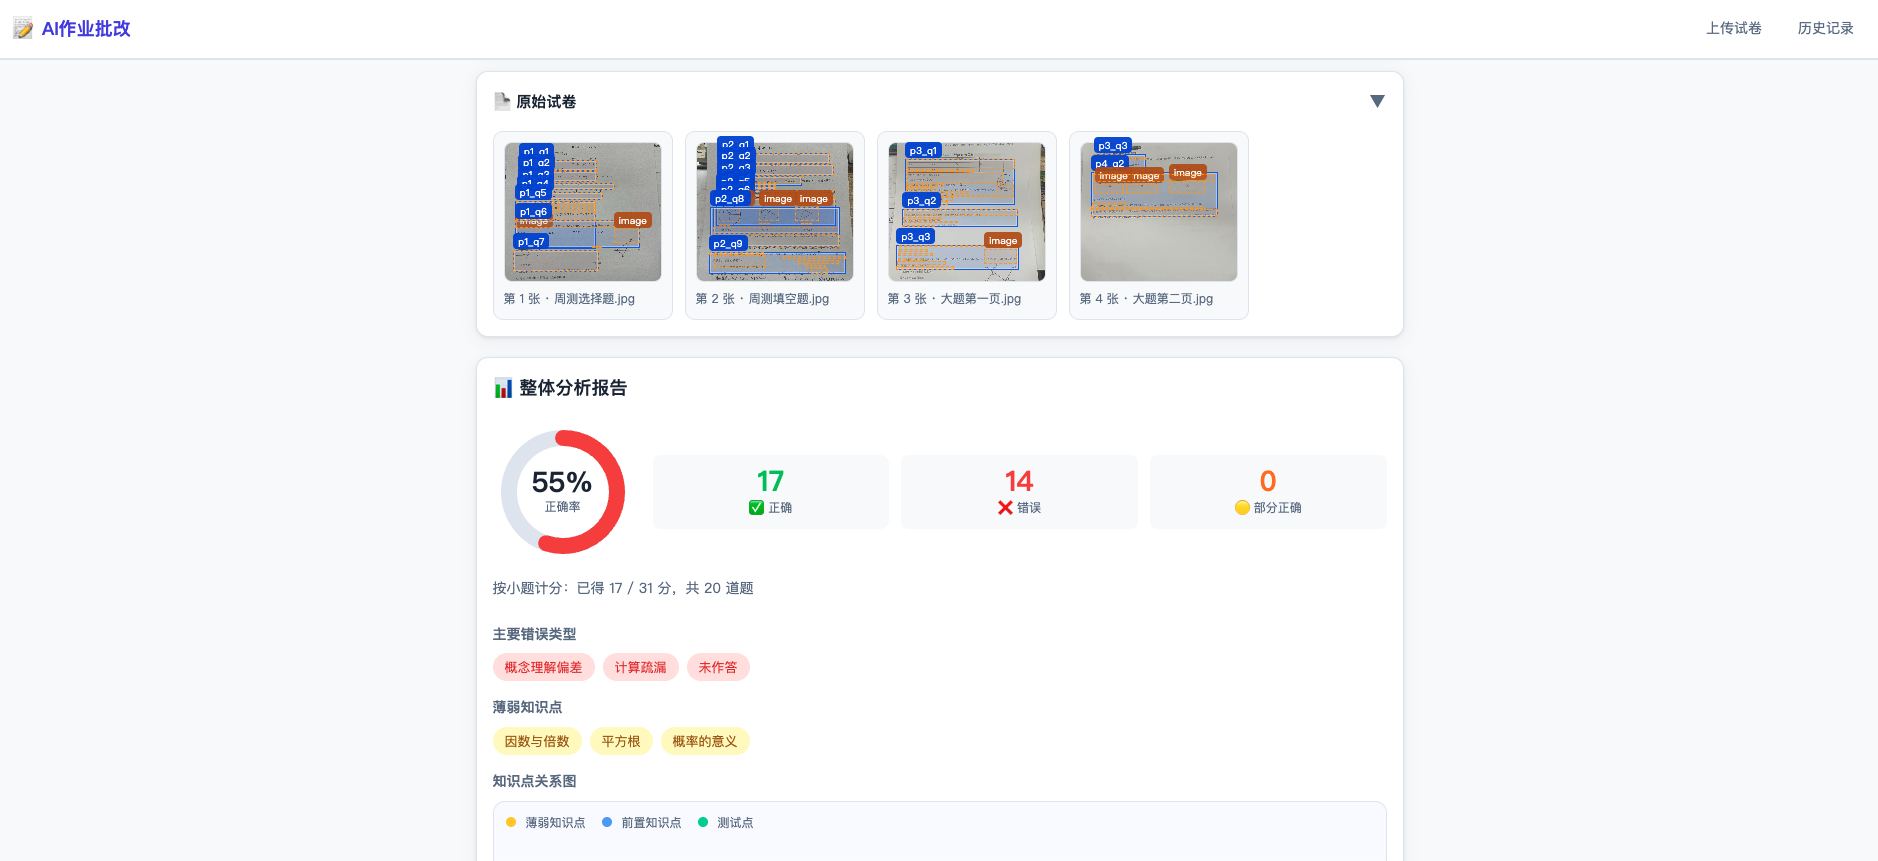Click the orange legend dot for 薄弱知识点

(511, 822)
